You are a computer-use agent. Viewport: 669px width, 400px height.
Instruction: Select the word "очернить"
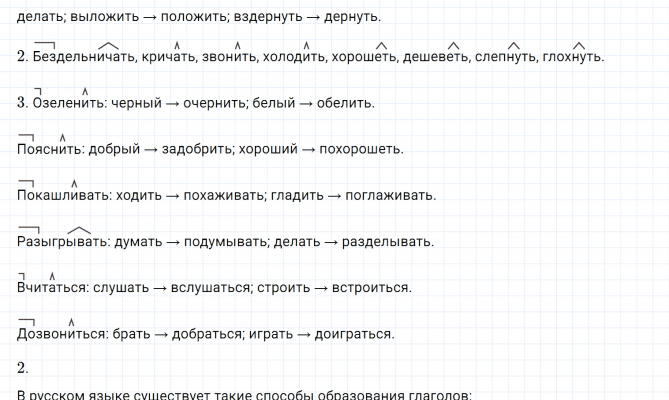[x=213, y=103]
